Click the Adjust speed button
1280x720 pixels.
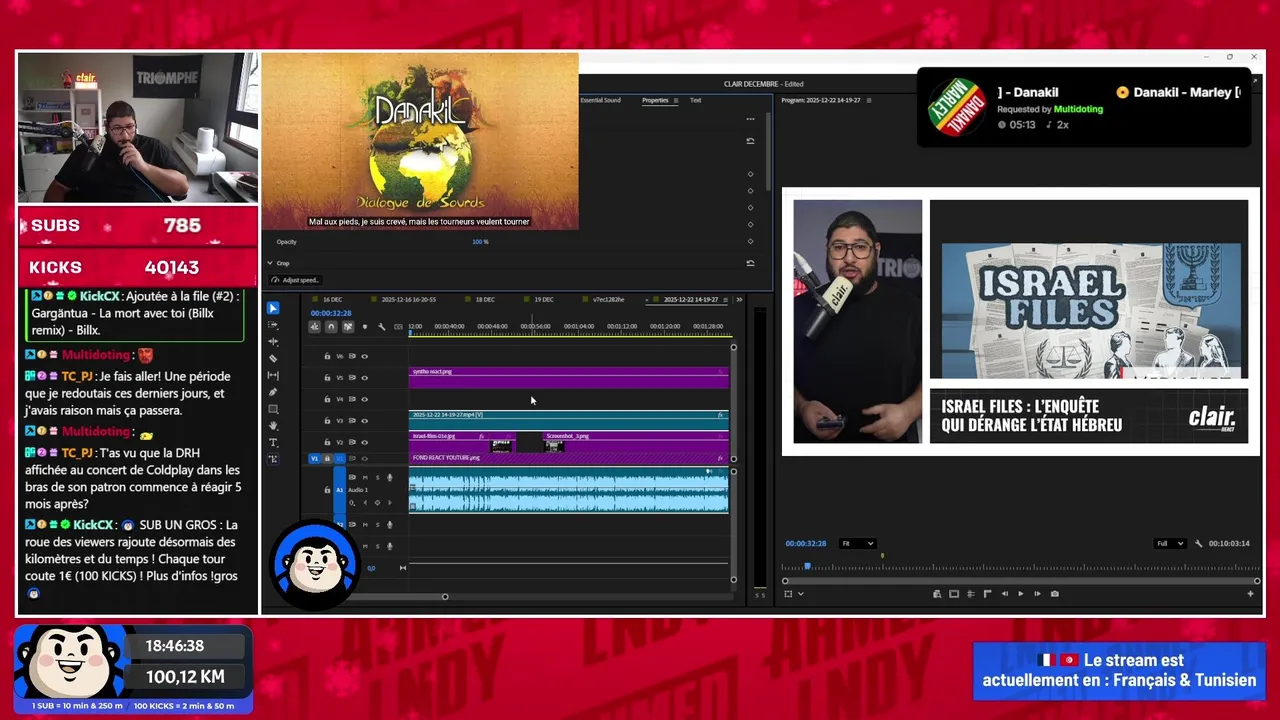pyautogui.click(x=295, y=280)
